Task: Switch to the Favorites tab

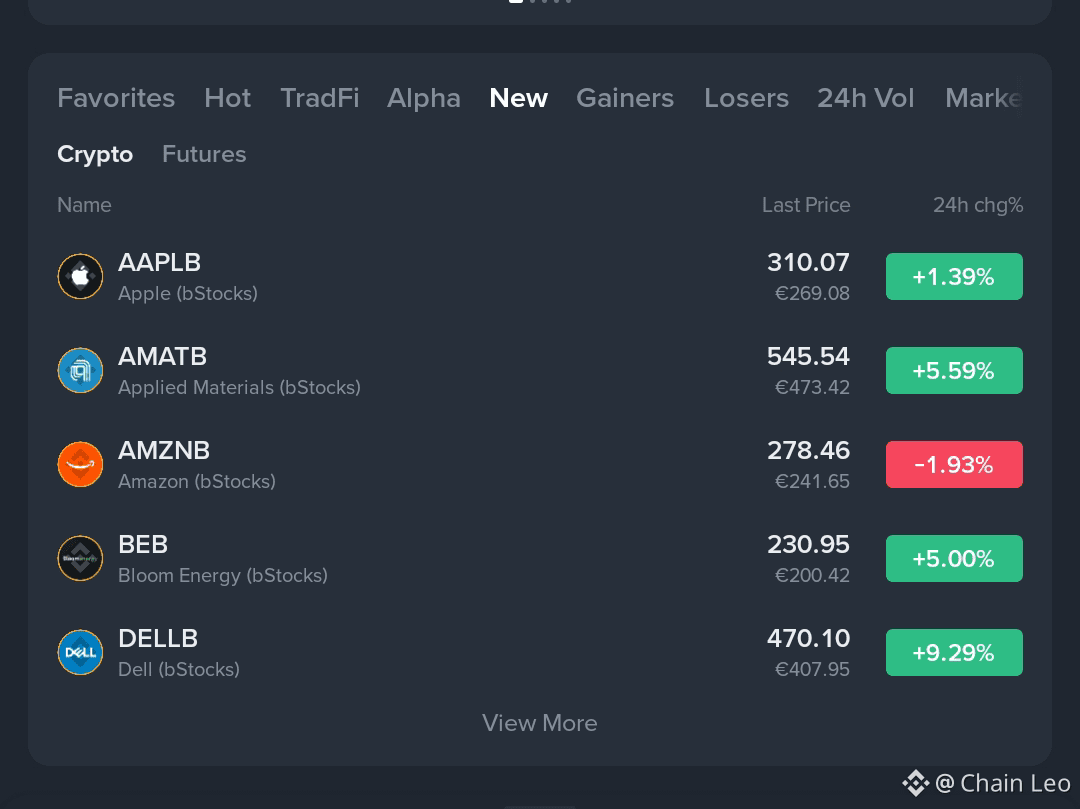Action: tap(116, 98)
